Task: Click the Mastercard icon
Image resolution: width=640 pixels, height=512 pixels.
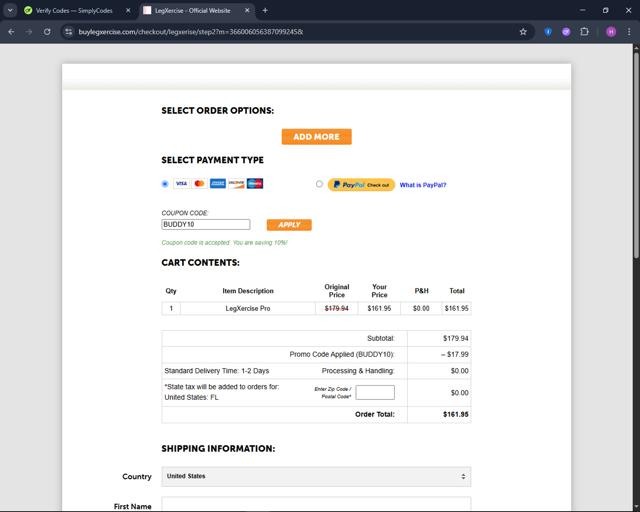Action: point(199,184)
